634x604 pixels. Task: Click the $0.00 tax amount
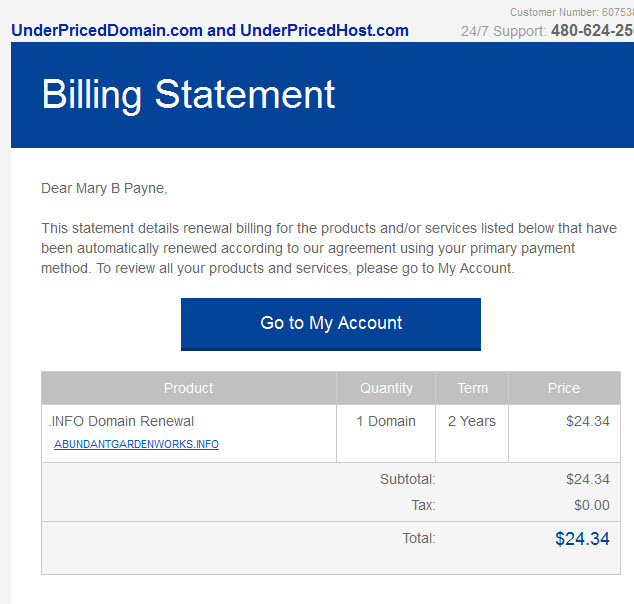pyautogui.click(x=592, y=505)
